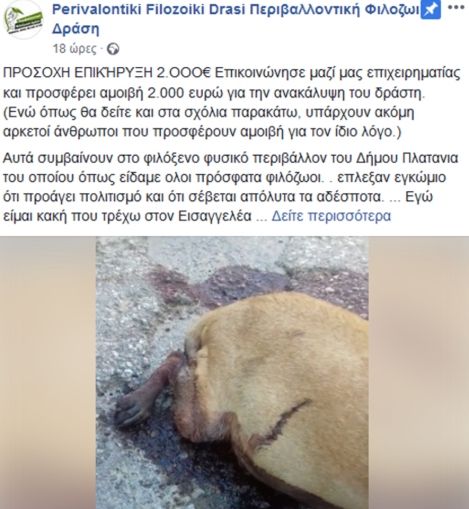Image resolution: width=469 pixels, height=509 pixels.
Task: Click the blue pinned post pin icon
Action: [x=431, y=10]
